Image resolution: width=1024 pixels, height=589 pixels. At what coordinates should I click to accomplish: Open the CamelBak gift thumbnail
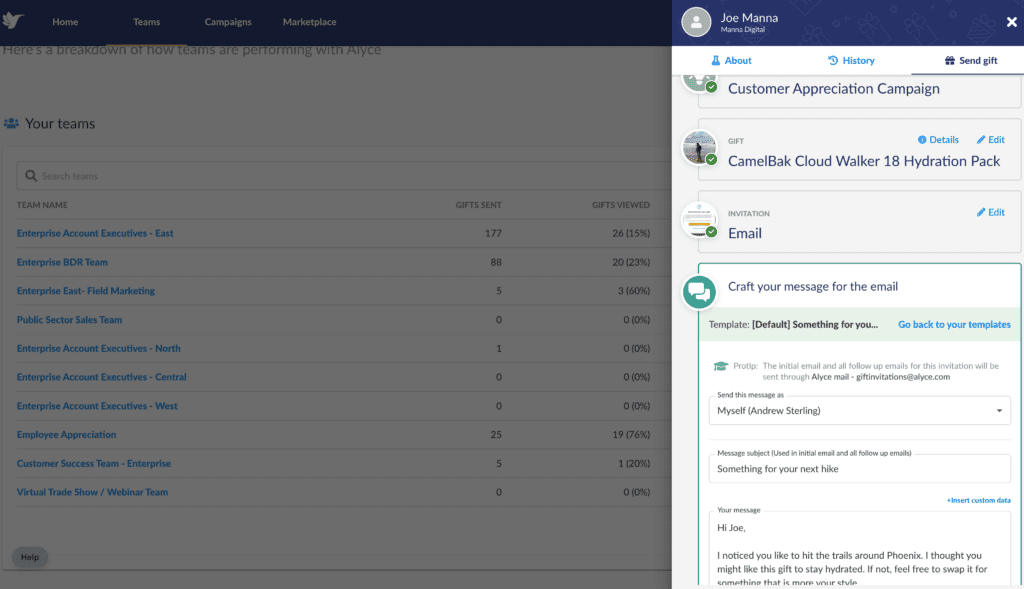click(x=699, y=148)
